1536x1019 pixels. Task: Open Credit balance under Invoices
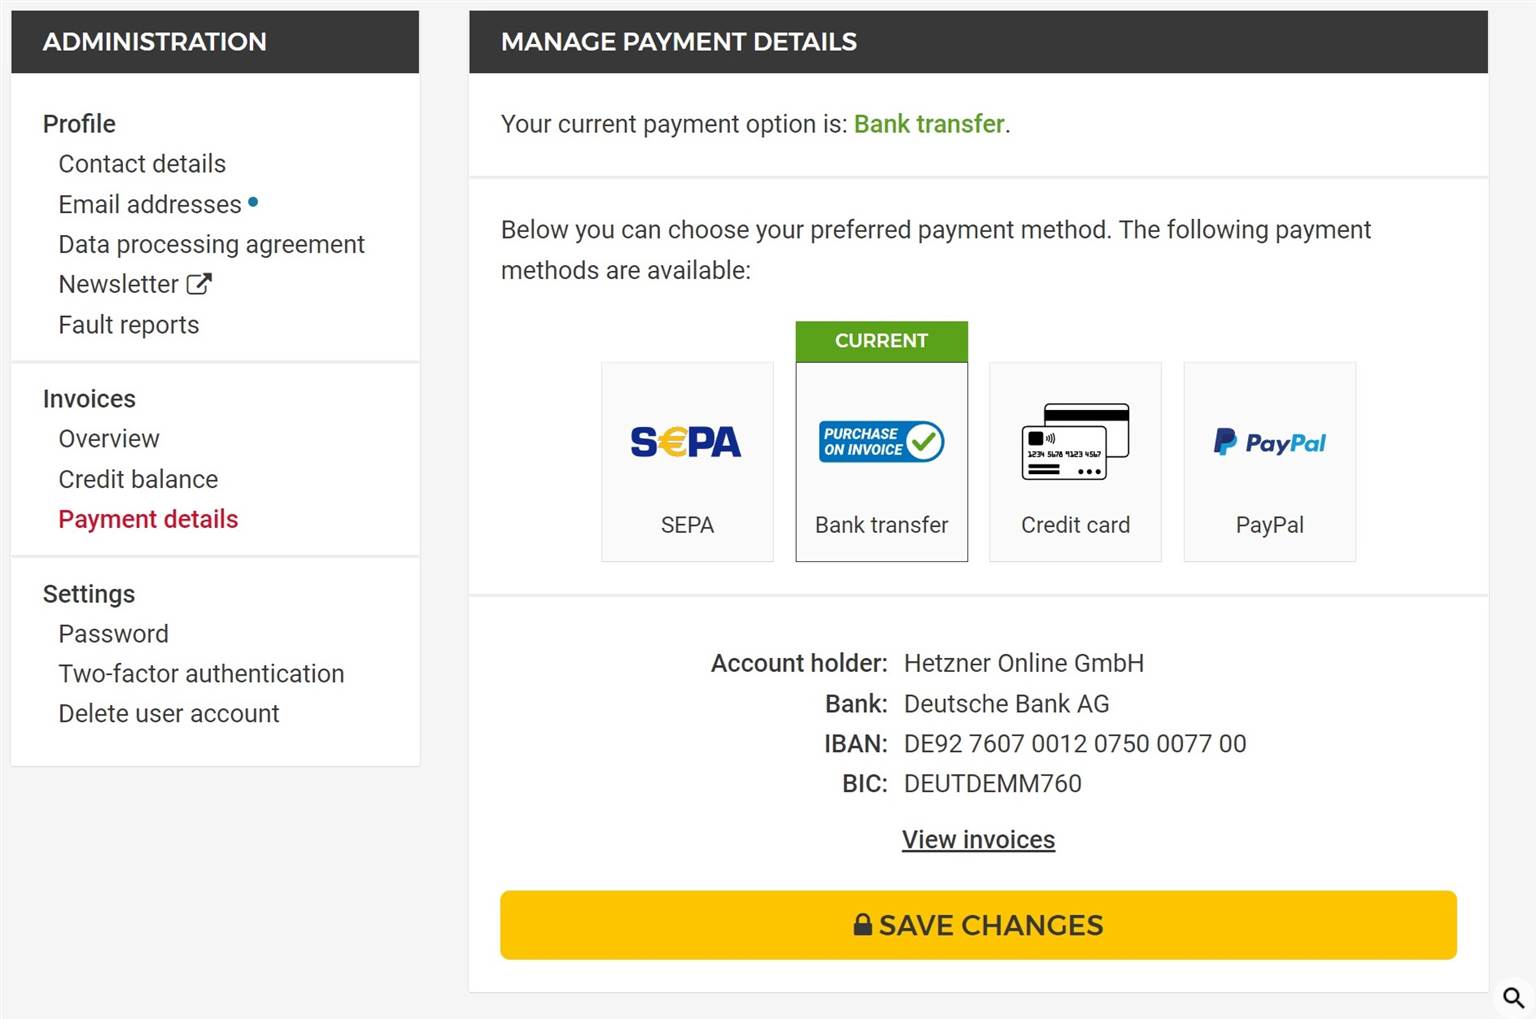(x=138, y=479)
